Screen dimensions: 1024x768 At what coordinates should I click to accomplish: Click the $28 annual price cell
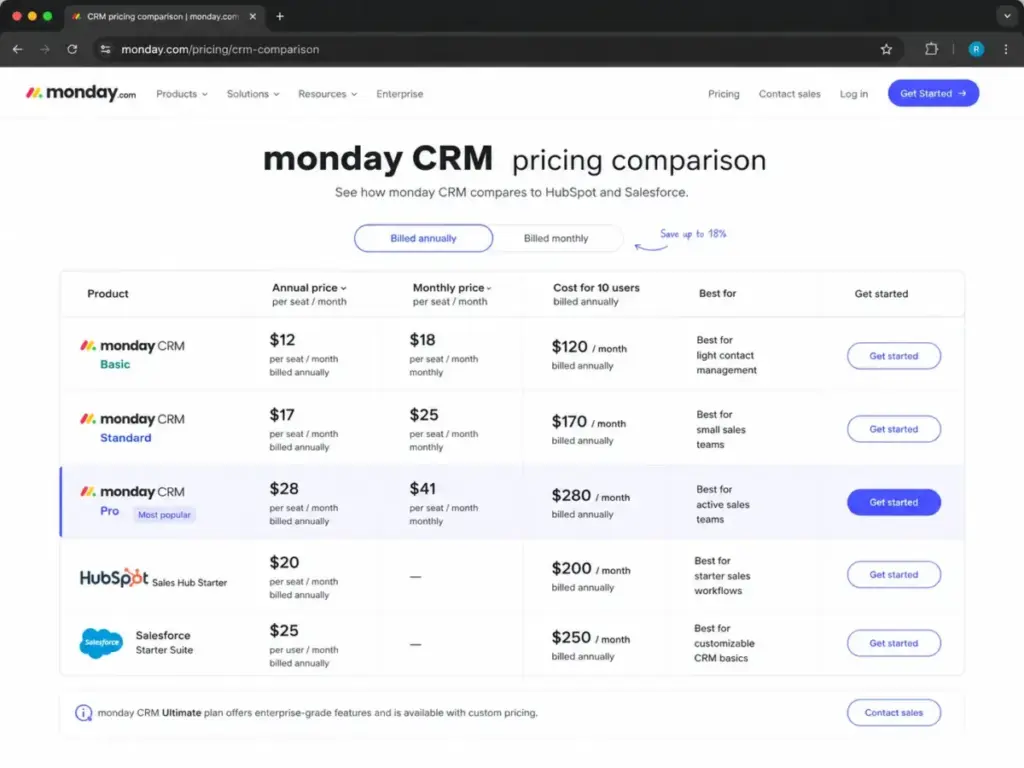click(304, 504)
